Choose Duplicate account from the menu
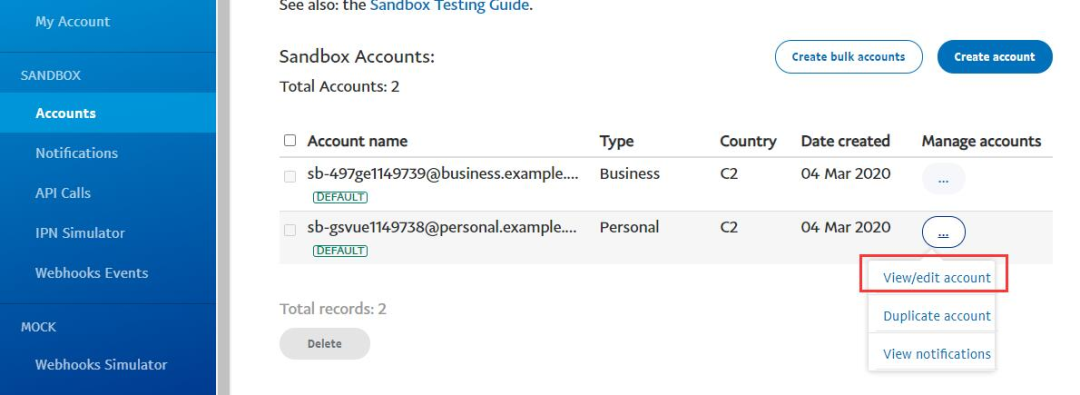 tap(936, 316)
